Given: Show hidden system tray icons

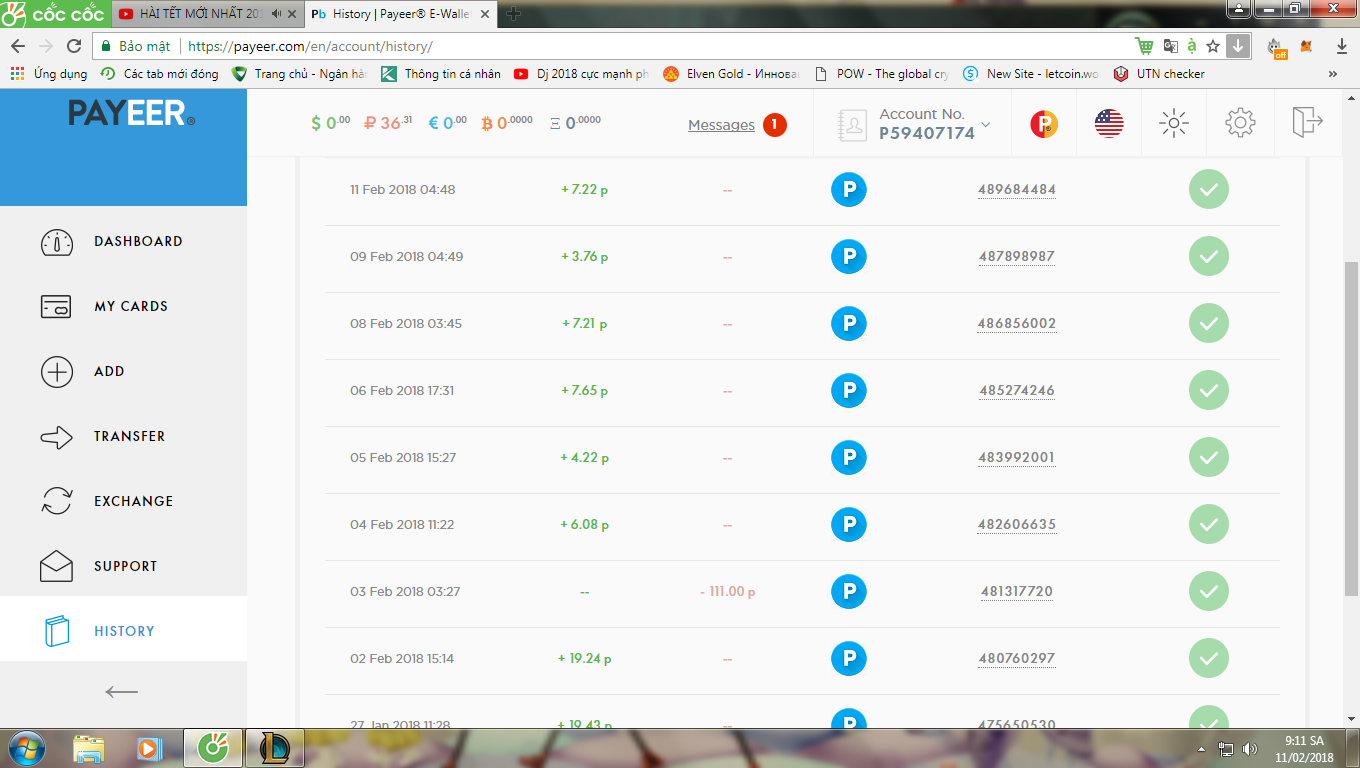Looking at the screenshot, I should [x=1202, y=748].
